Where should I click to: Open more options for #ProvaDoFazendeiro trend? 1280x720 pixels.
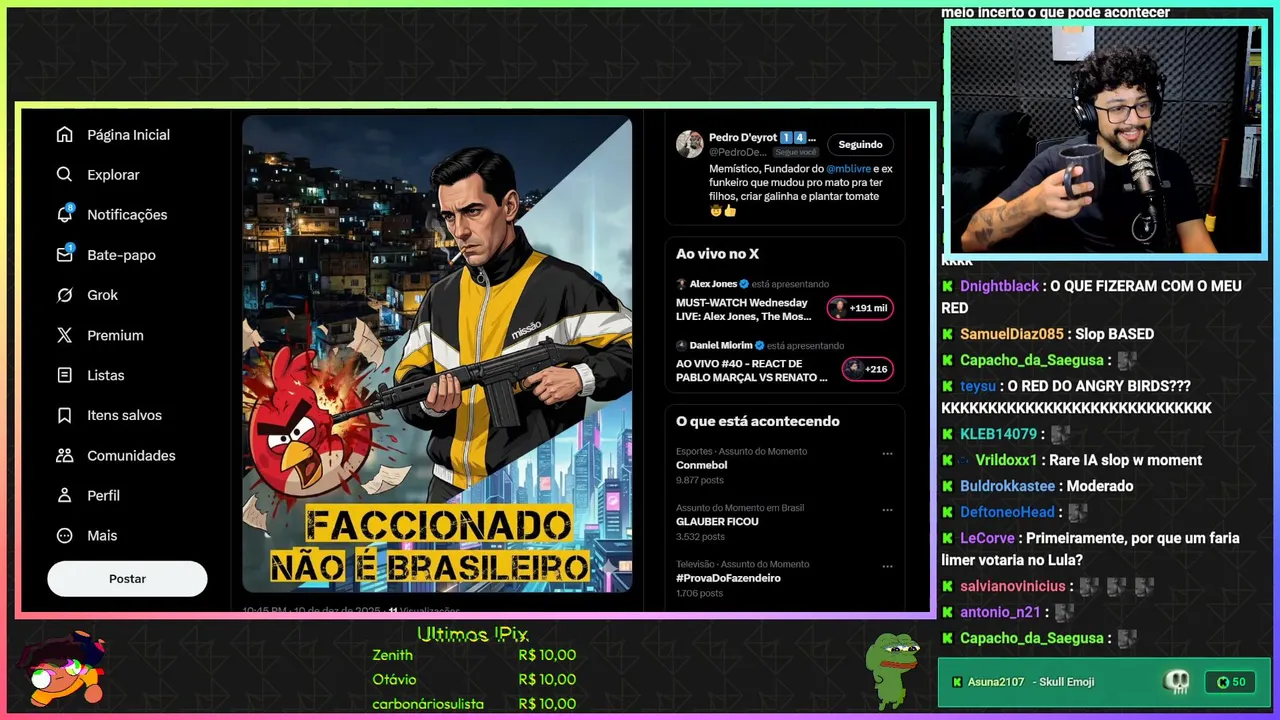tap(887, 566)
